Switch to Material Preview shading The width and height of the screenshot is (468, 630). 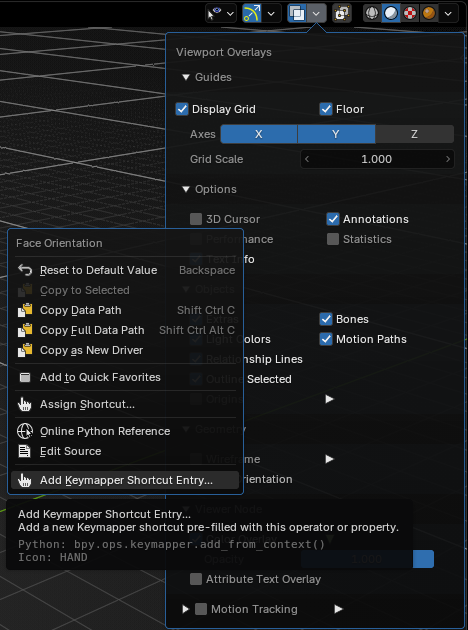(410, 14)
